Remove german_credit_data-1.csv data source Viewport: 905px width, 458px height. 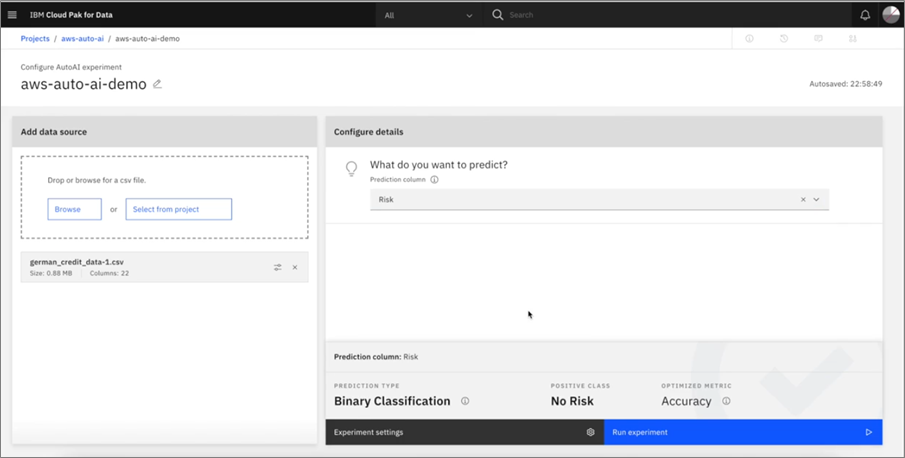pos(295,267)
